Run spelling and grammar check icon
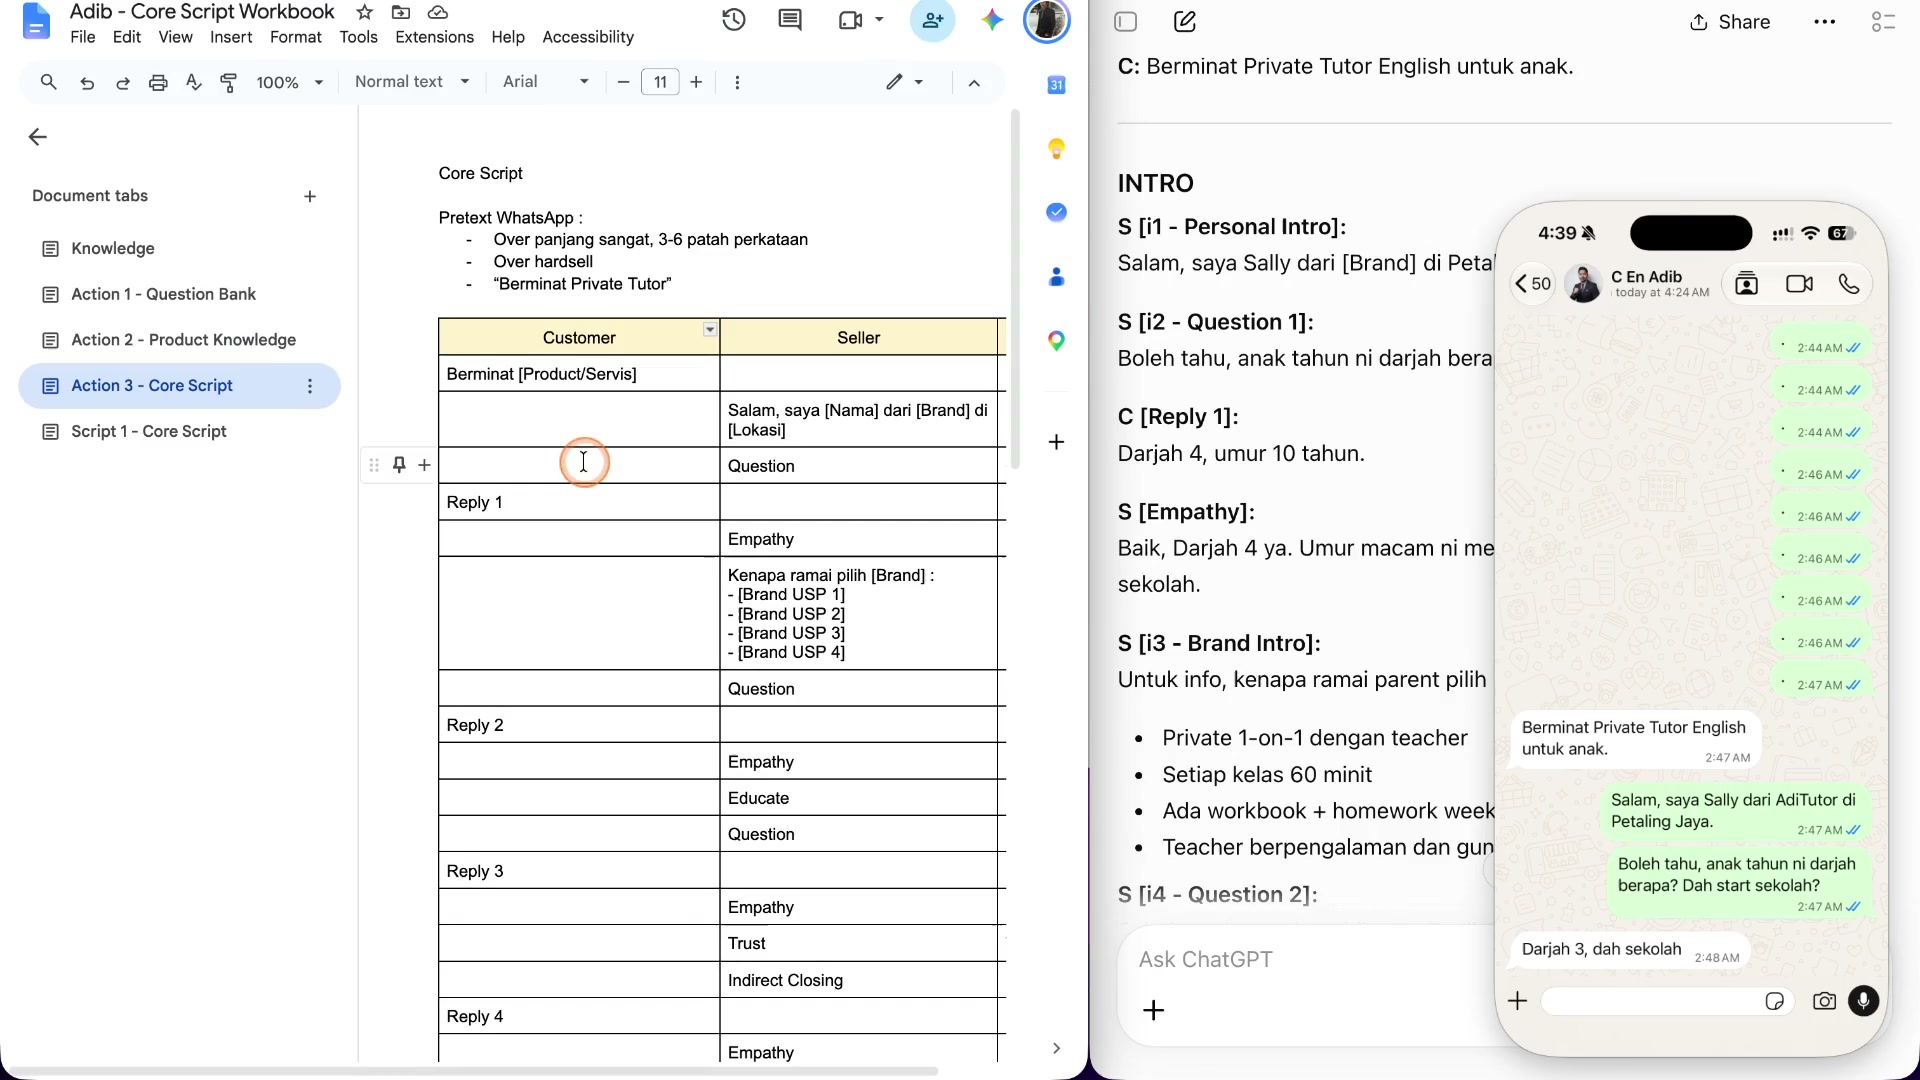This screenshot has width=1920, height=1080. tap(194, 83)
